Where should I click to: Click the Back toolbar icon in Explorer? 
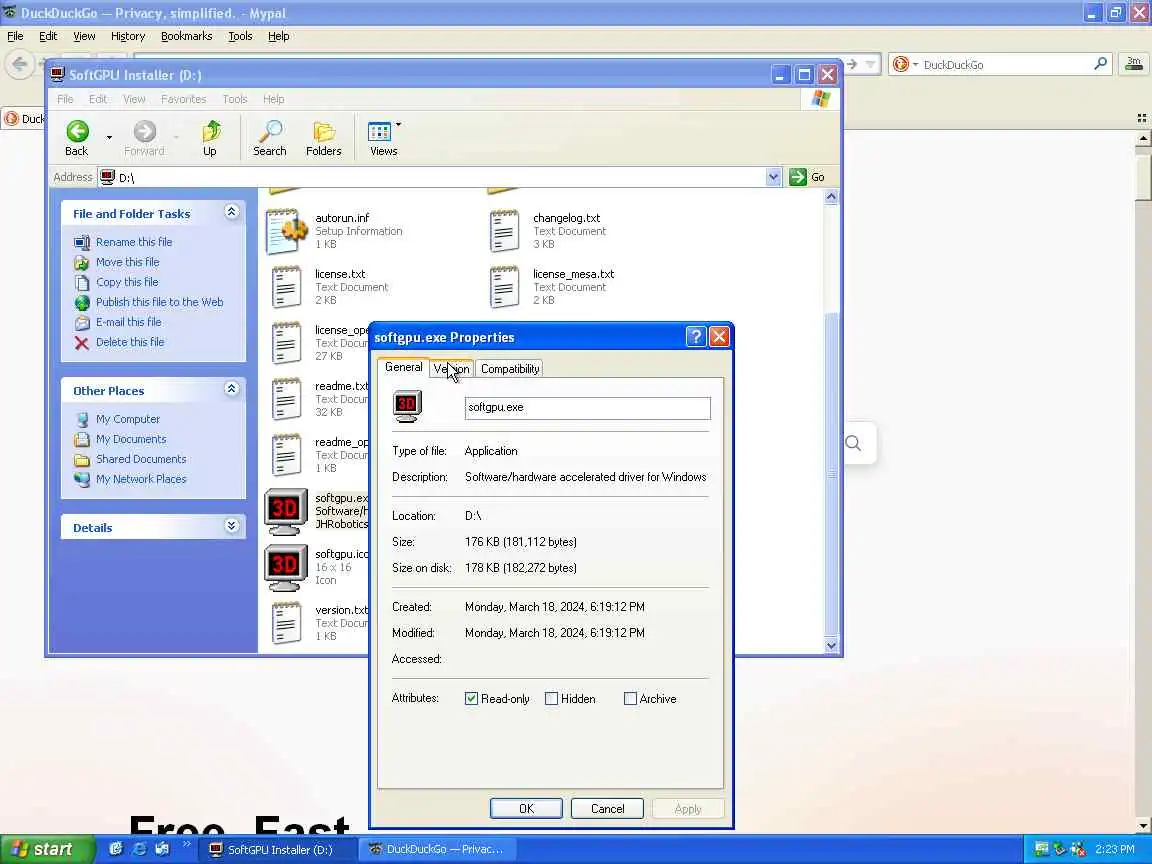(77, 137)
